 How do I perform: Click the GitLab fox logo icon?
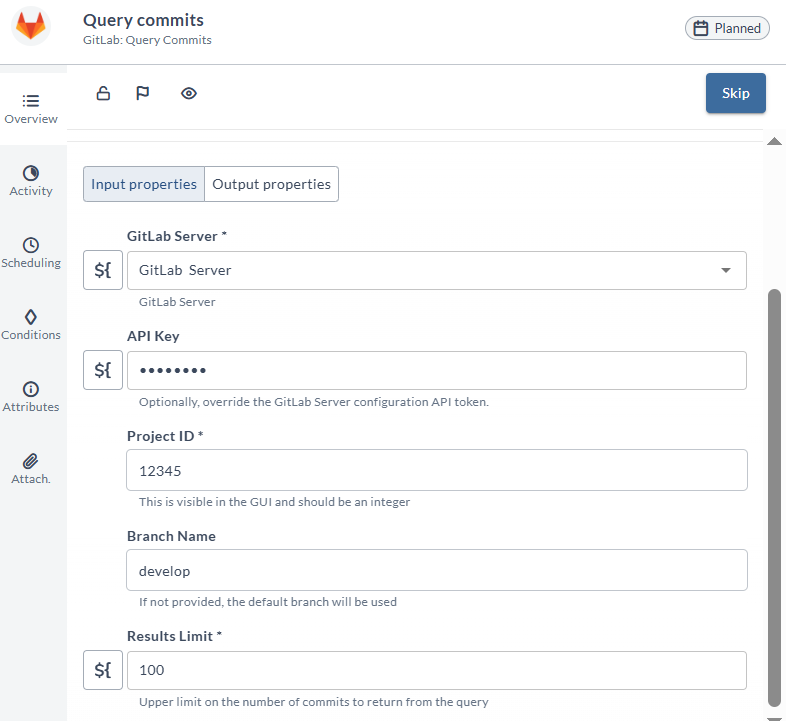coord(31,26)
